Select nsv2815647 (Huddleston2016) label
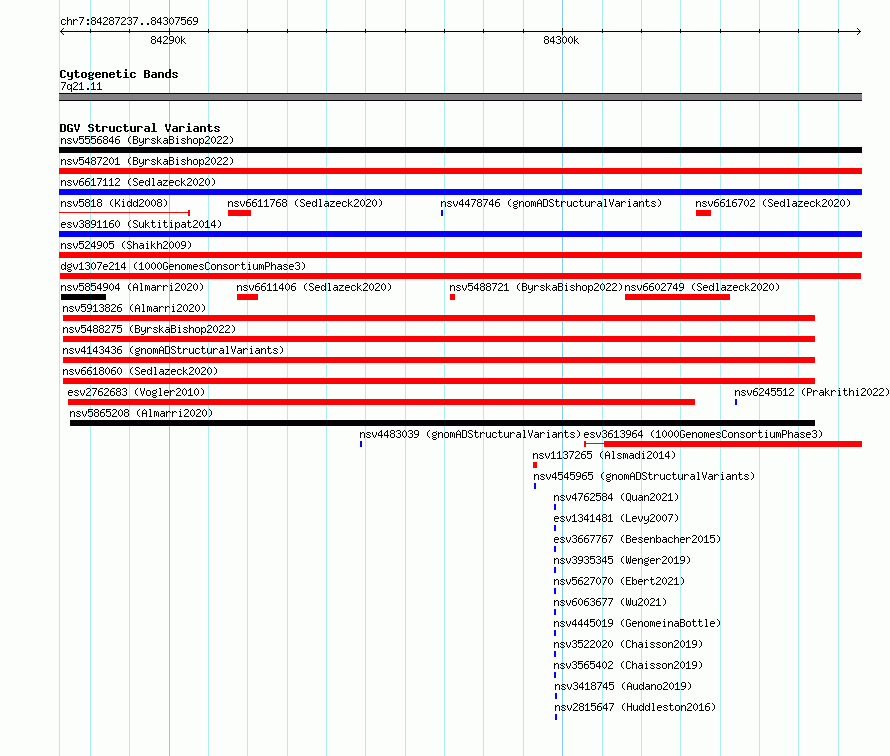The height and width of the screenshot is (756, 890). pyautogui.click(x=635, y=707)
